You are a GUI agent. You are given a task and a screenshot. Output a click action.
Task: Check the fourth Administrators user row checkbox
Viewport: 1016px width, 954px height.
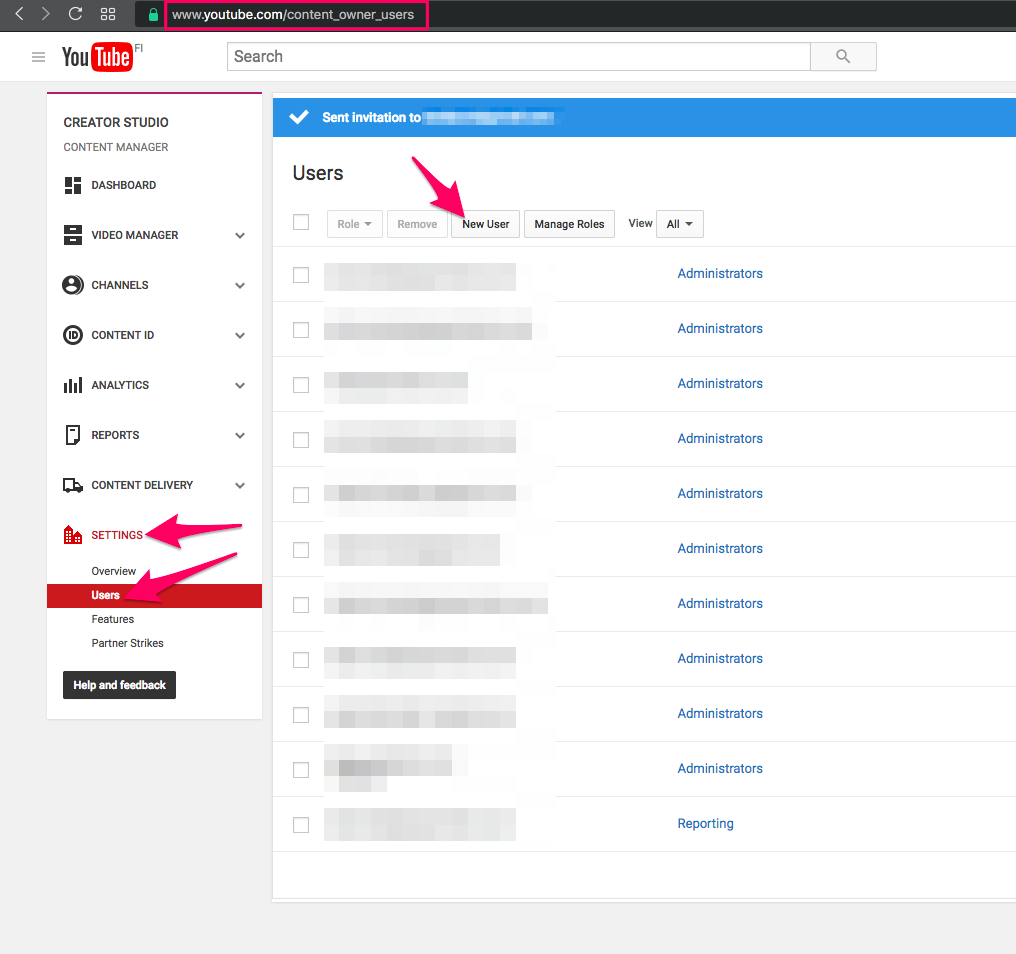point(301,440)
